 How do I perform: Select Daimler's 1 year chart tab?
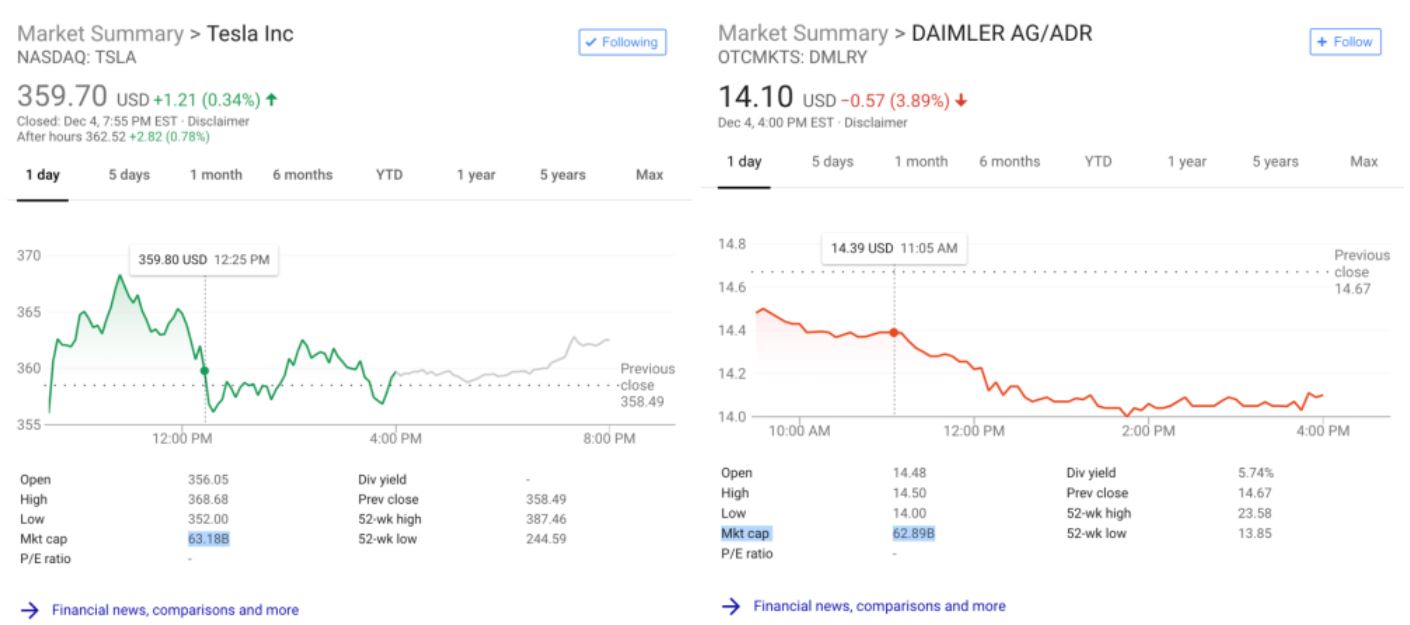pos(1187,162)
